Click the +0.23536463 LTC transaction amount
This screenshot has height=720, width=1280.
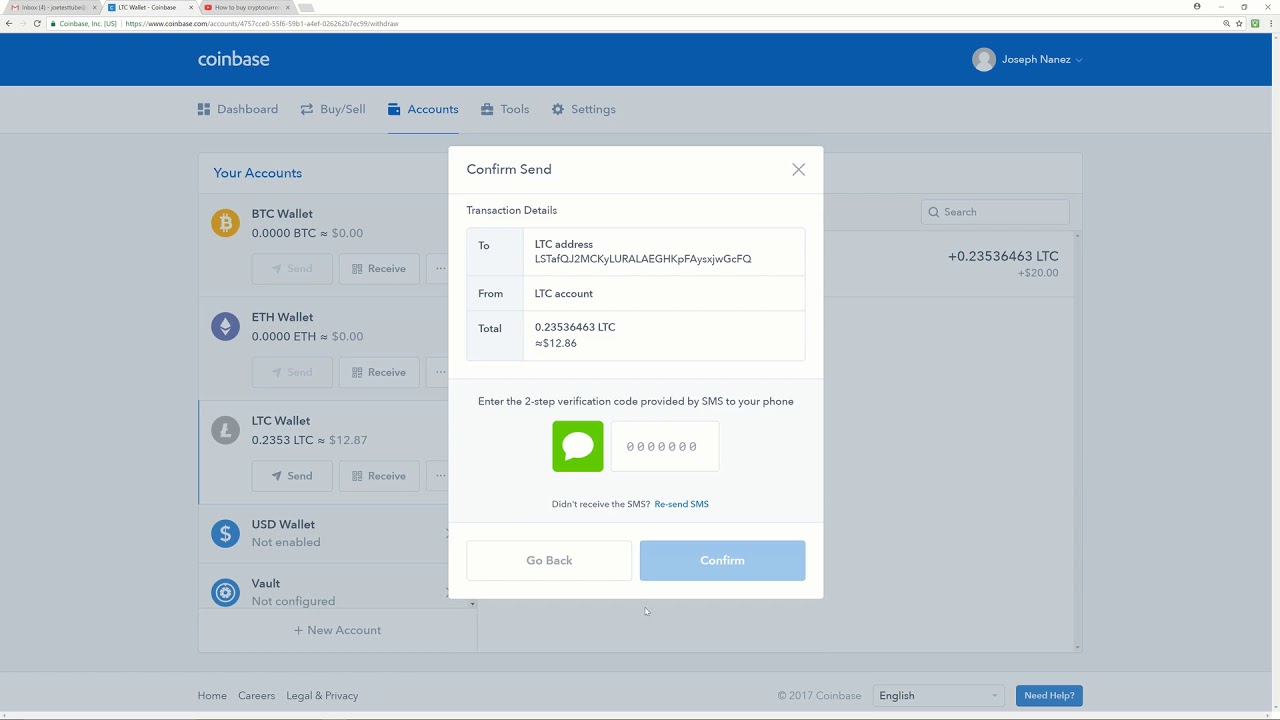tap(1003, 256)
